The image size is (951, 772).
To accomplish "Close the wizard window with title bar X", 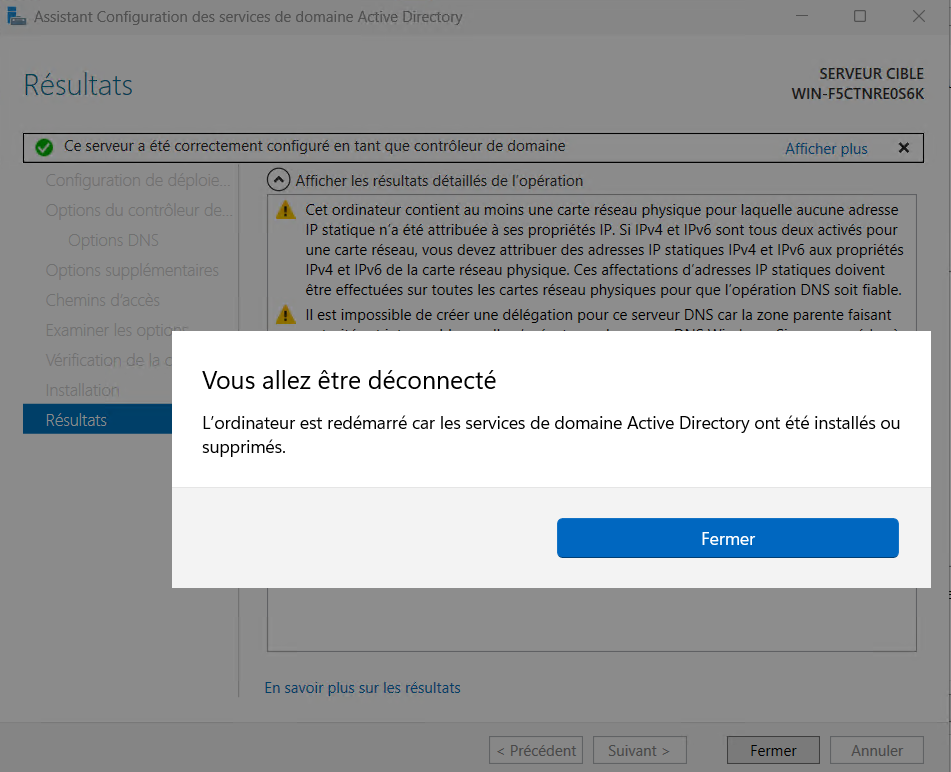I will 919,16.
